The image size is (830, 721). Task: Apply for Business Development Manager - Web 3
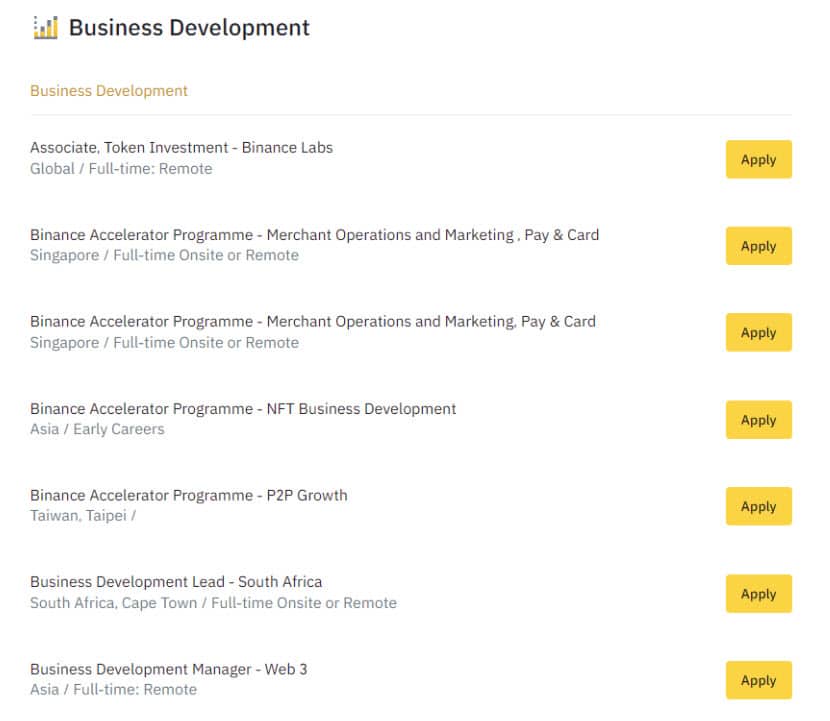[x=759, y=680]
